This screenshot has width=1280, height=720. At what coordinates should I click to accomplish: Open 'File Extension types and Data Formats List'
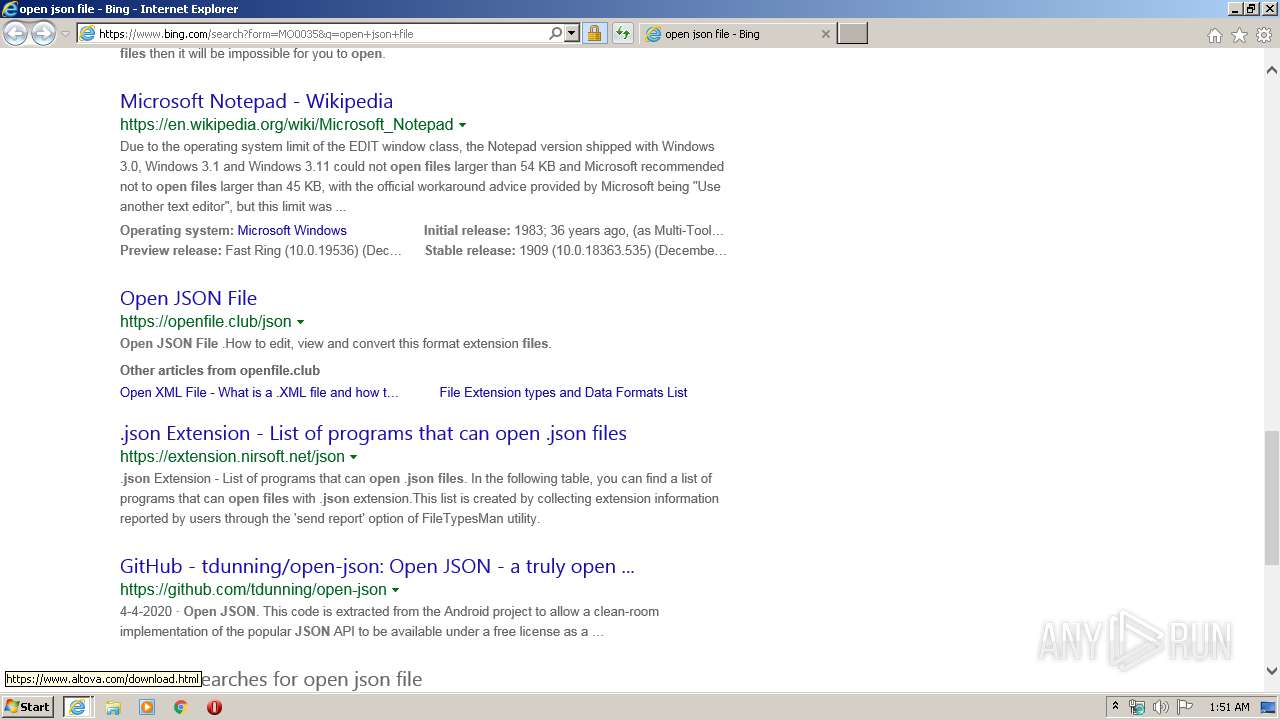(x=563, y=392)
